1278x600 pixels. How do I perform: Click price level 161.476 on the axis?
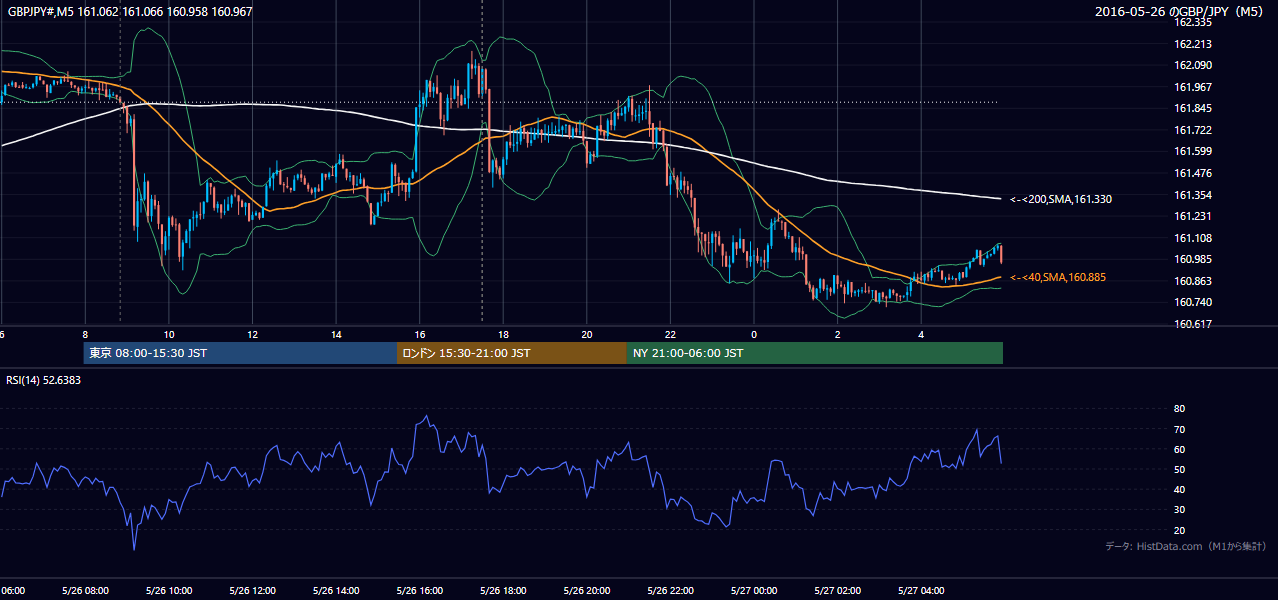1193,173
